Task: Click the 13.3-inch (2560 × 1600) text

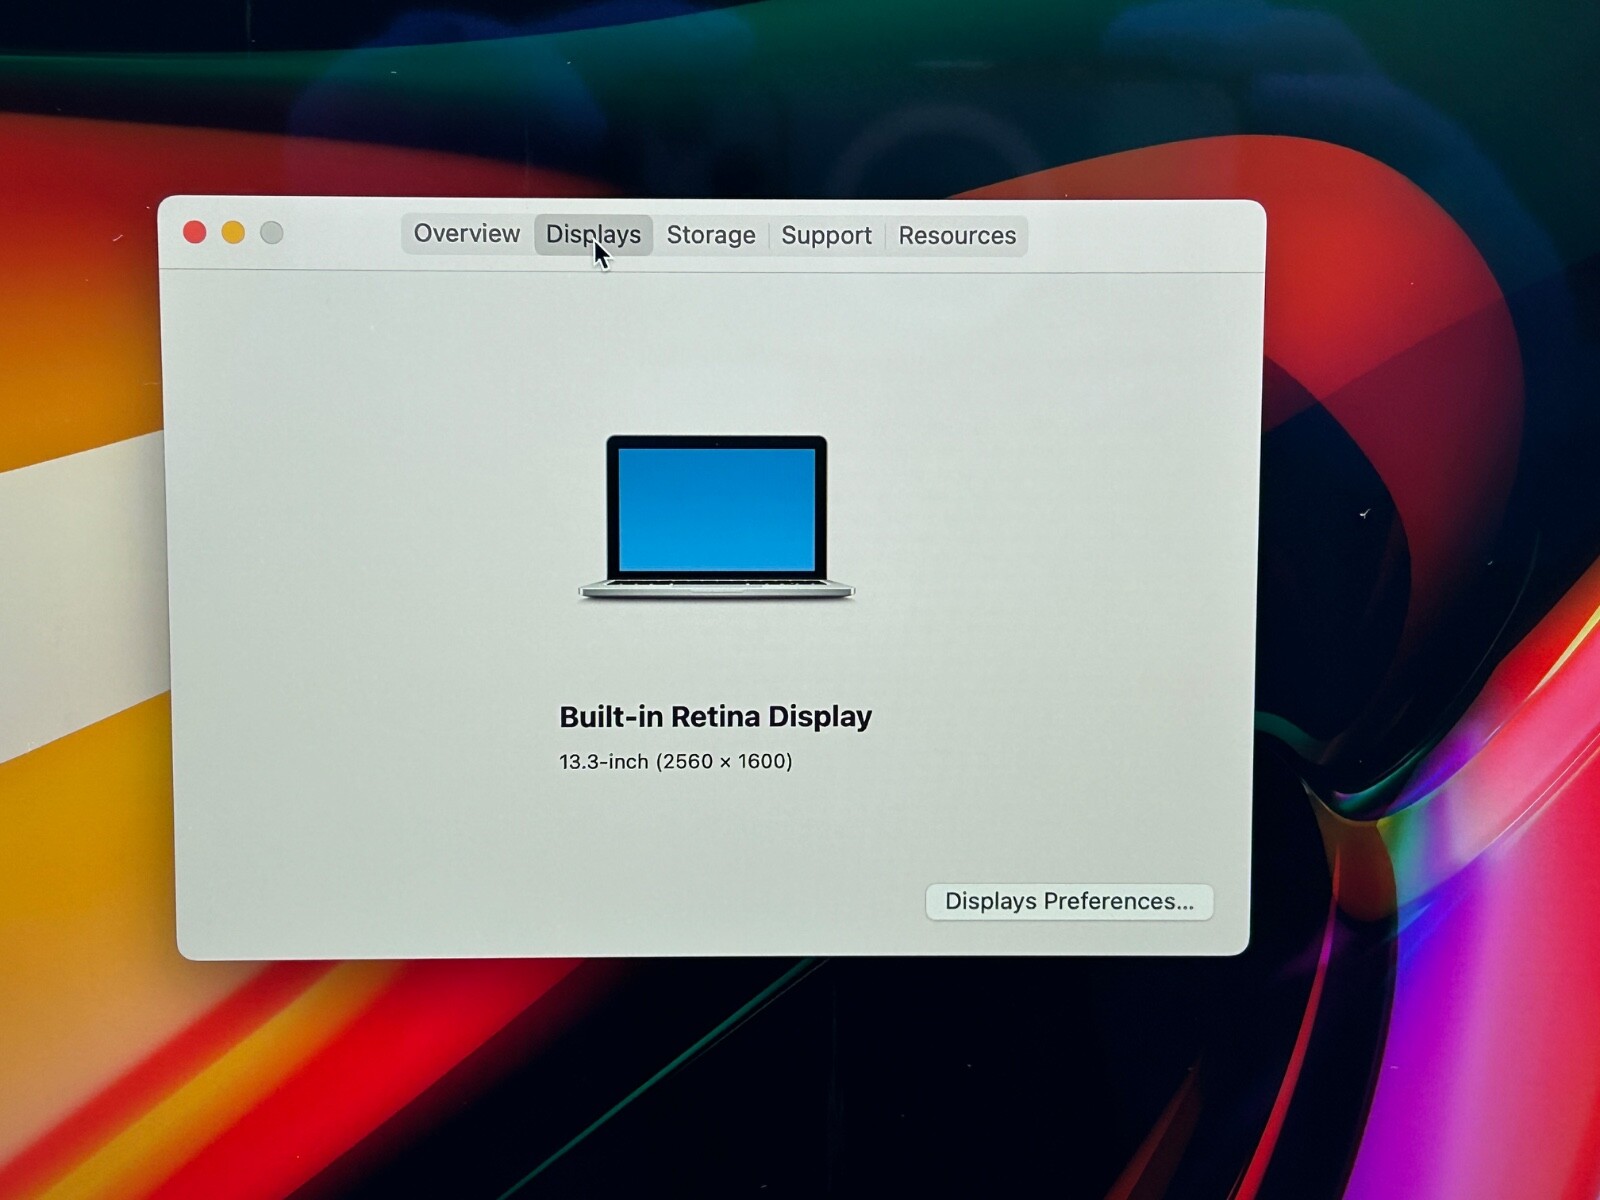Action: [675, 762]
